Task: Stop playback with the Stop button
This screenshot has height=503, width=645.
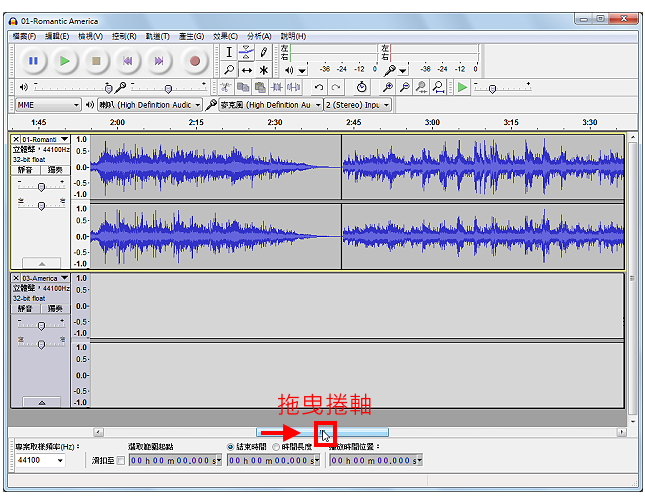Action: click(96, 61)
